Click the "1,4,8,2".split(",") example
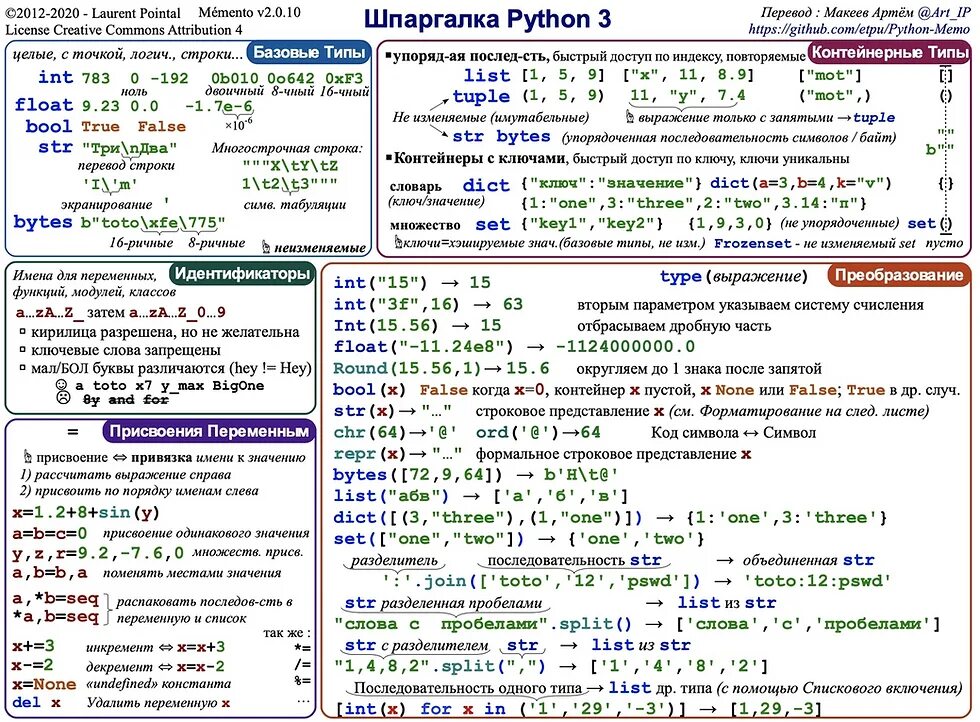Viewport: 980px width, 722px height. pyautogui.click(x=439, y=667)
